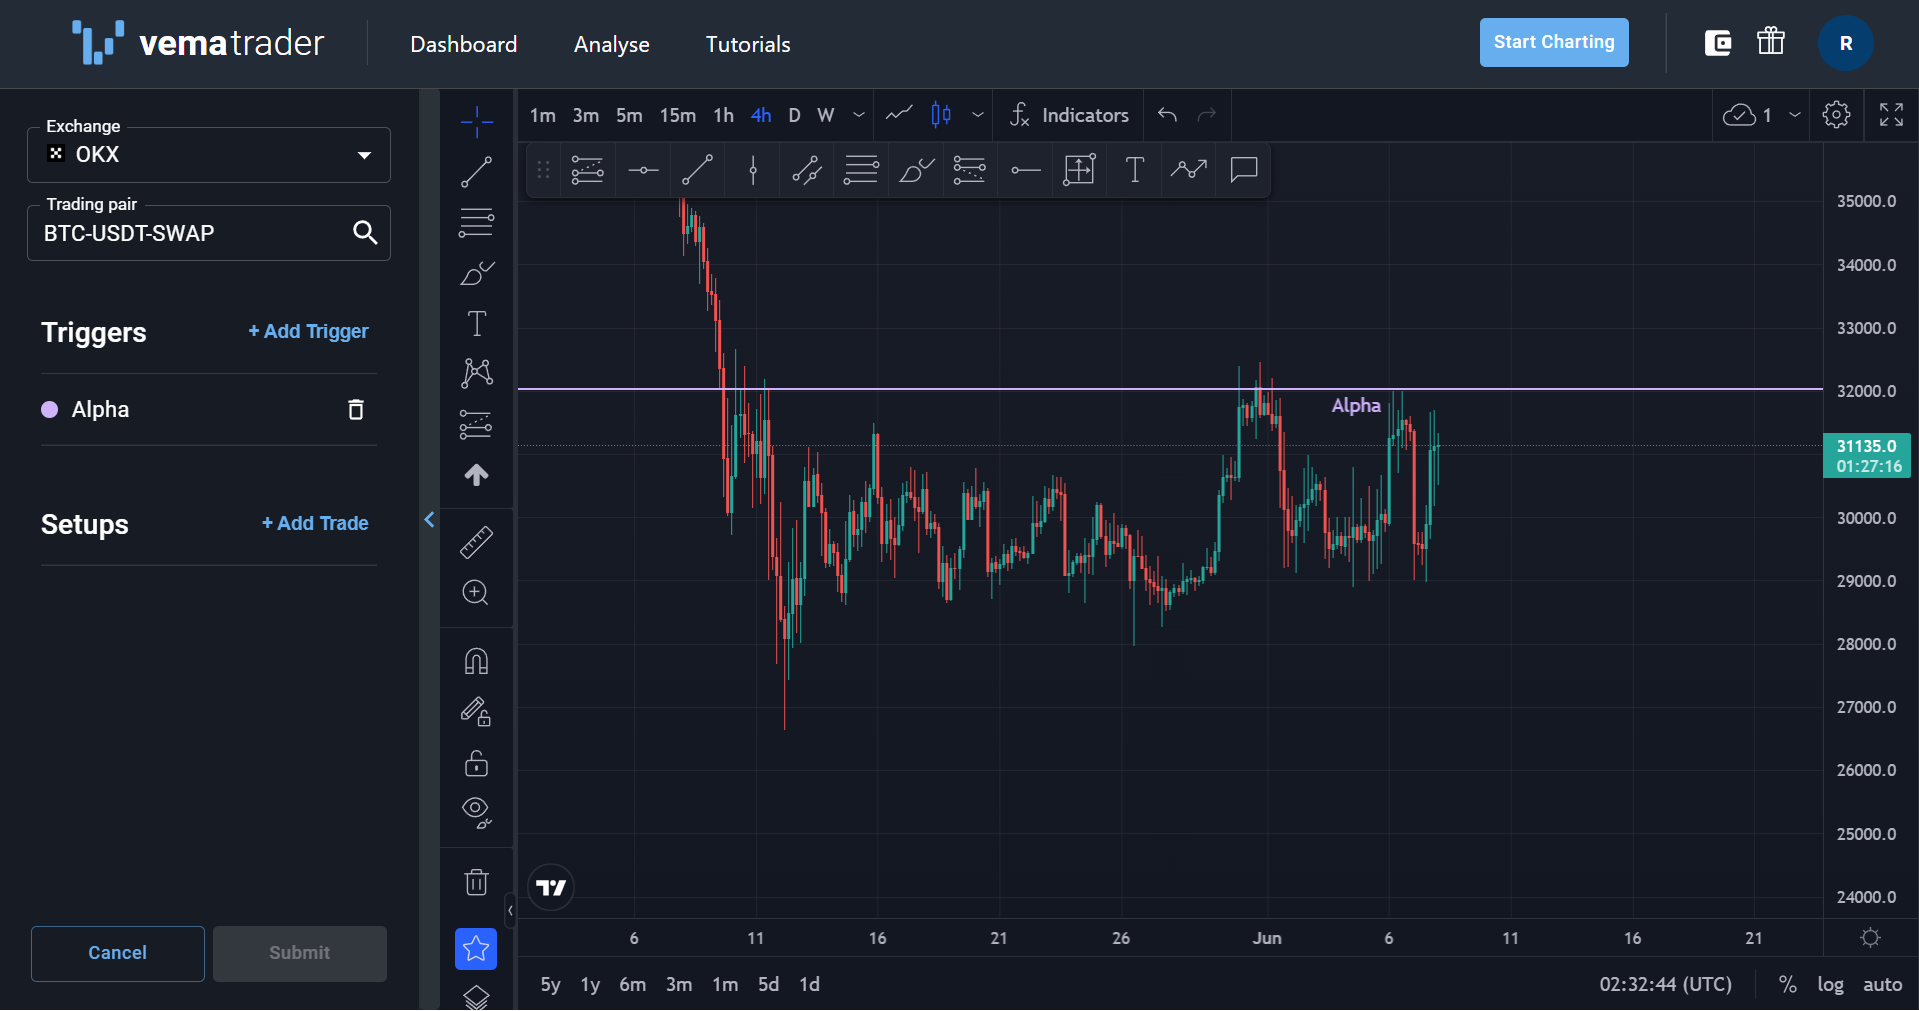Select the crosshair cursor tool
The height and width of the screenshot is (1011, 1919).
point(477,121)
